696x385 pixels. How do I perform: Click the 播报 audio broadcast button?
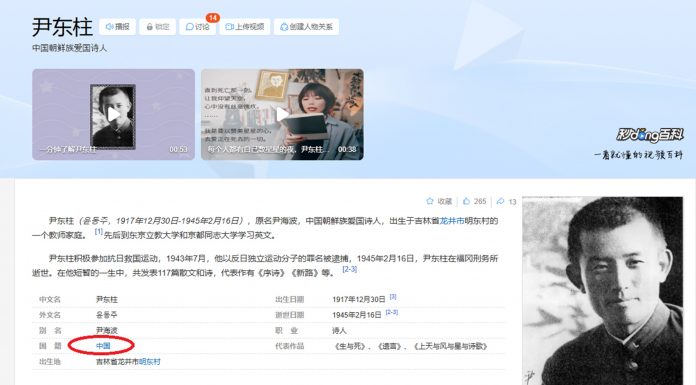pos(117,27)
